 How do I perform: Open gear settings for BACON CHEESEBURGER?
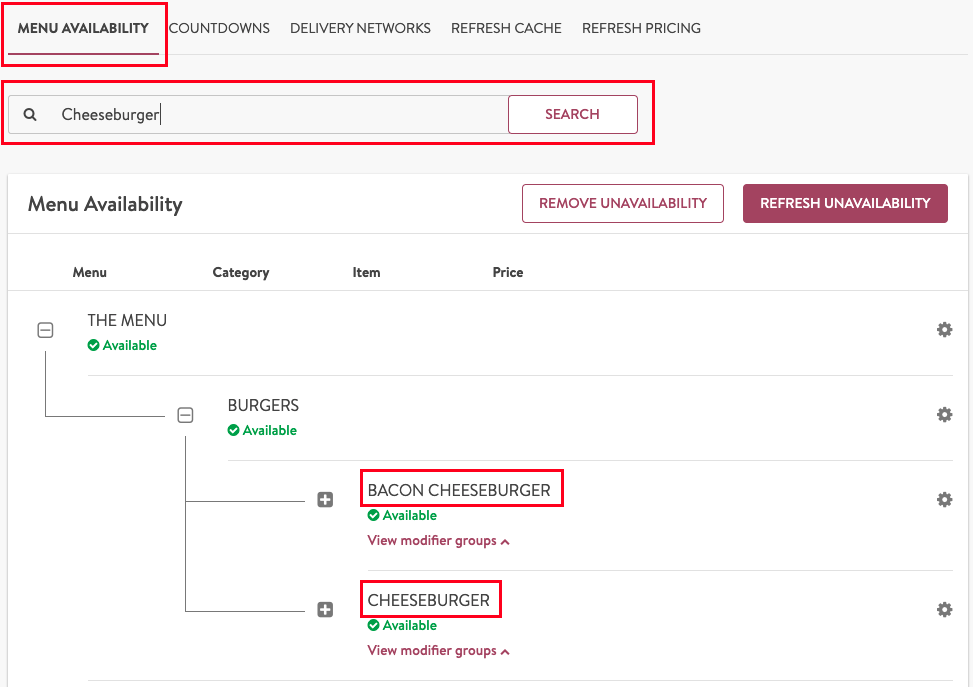(x=944, y=500)
